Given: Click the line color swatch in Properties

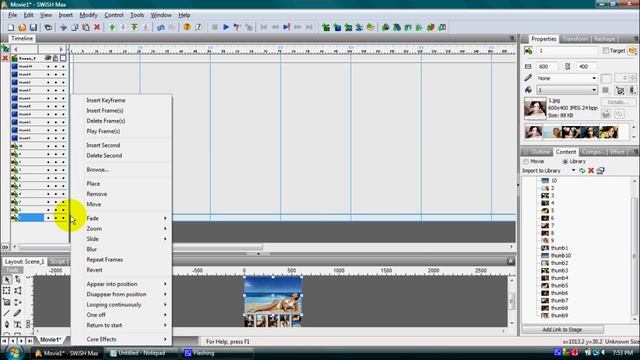Looking at the screenshot, I should tap(606, 78).
